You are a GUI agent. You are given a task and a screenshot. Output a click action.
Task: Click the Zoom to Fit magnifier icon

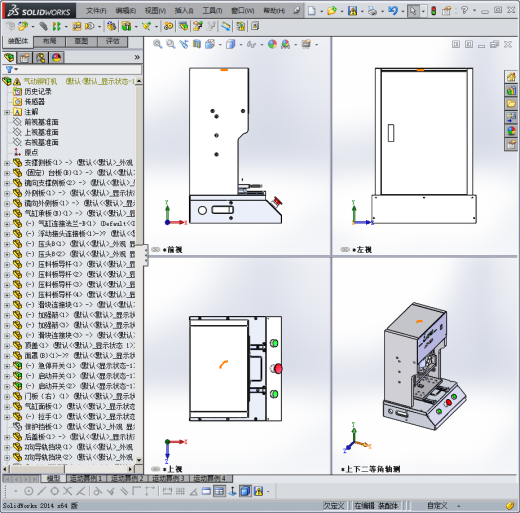pyautogui.click(x=158, y=44)
